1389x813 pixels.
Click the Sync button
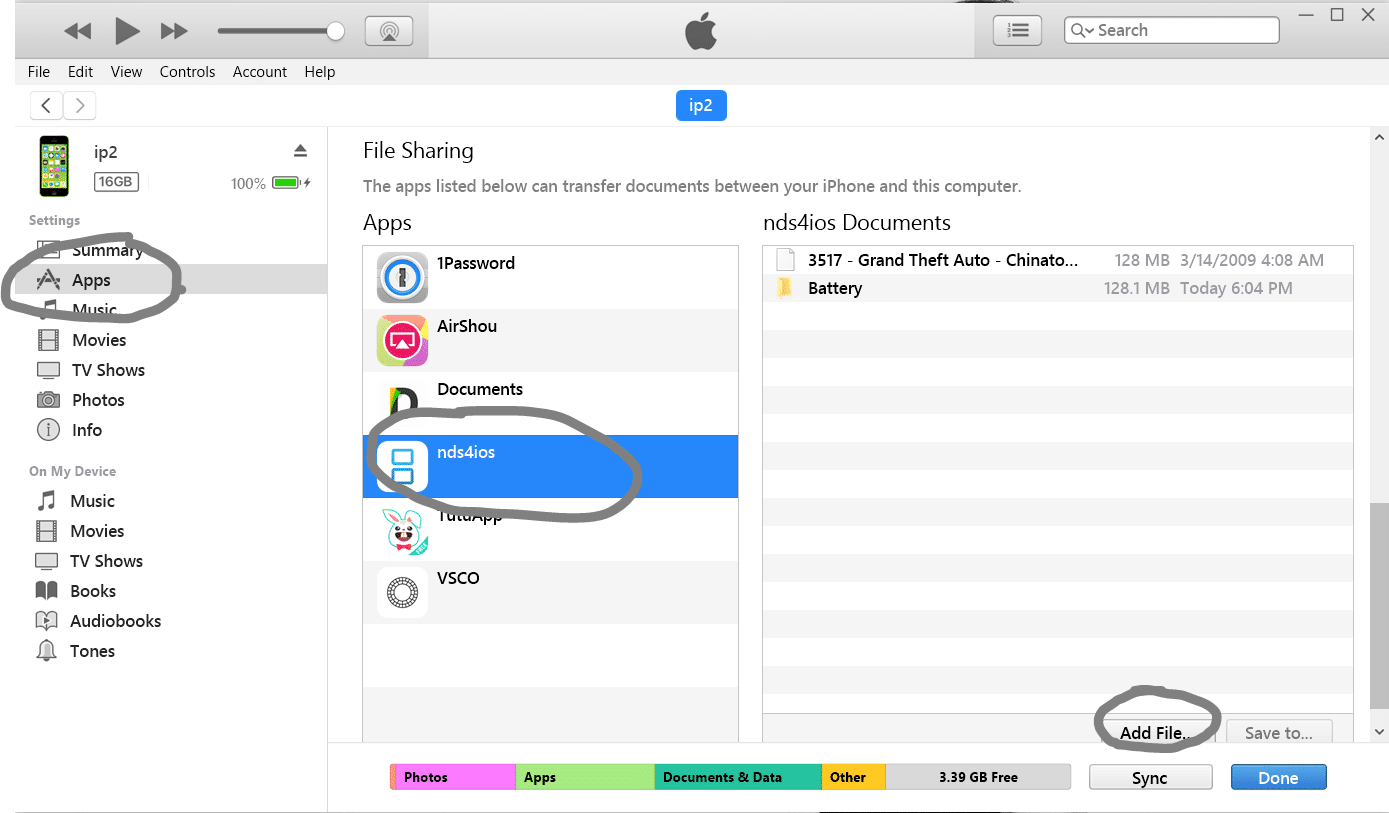[x=1150, y=778]
